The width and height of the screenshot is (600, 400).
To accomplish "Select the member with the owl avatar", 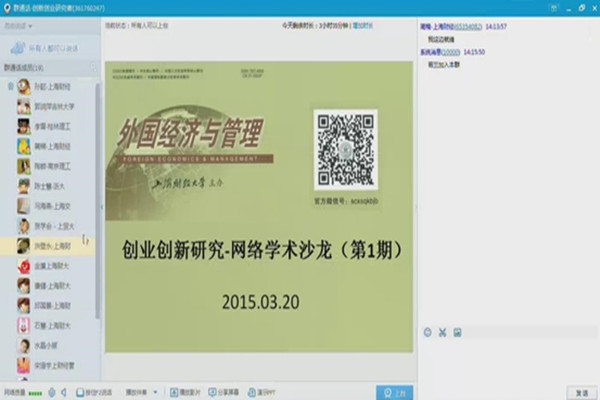I will [24, 87].
